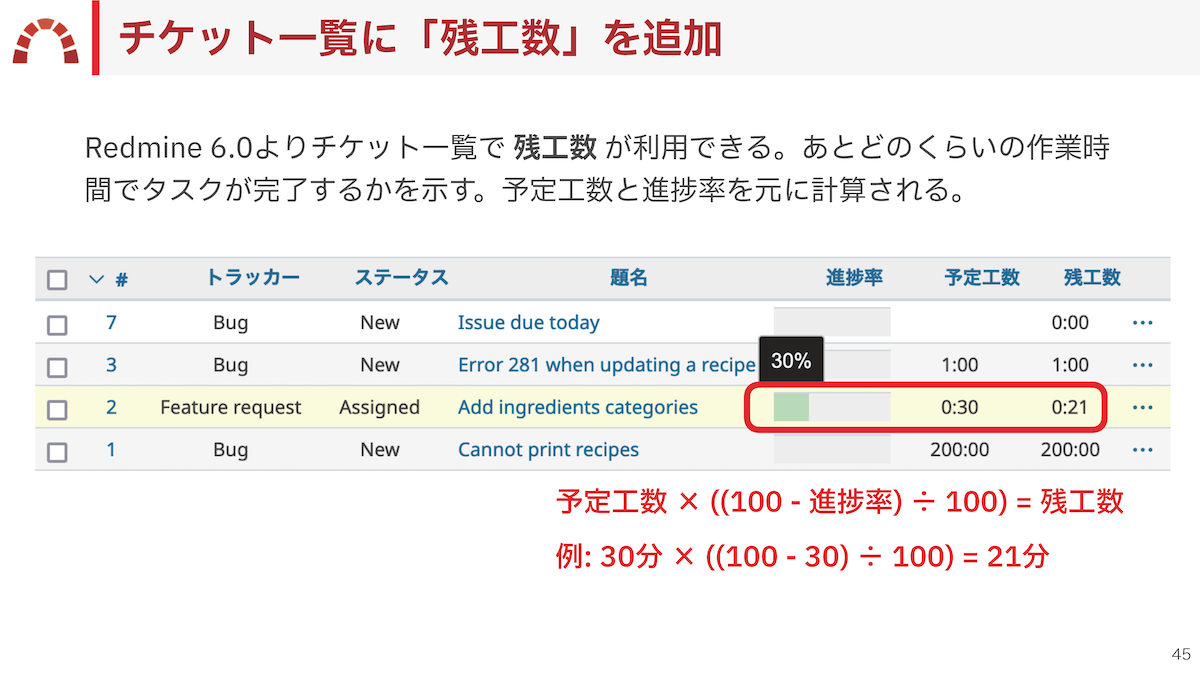Sort by the トラッカー column header
The height and width of the screenshot is (675, 1200).
(251, 278)
